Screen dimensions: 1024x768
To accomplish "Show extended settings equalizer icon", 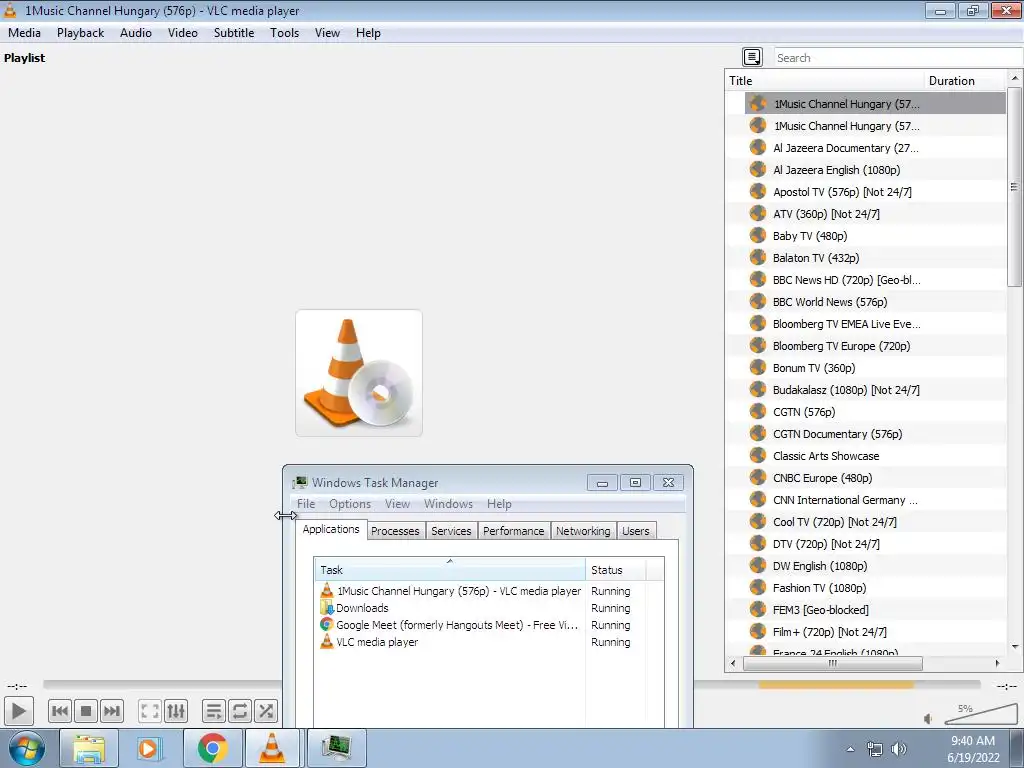I will pos(176,711).
